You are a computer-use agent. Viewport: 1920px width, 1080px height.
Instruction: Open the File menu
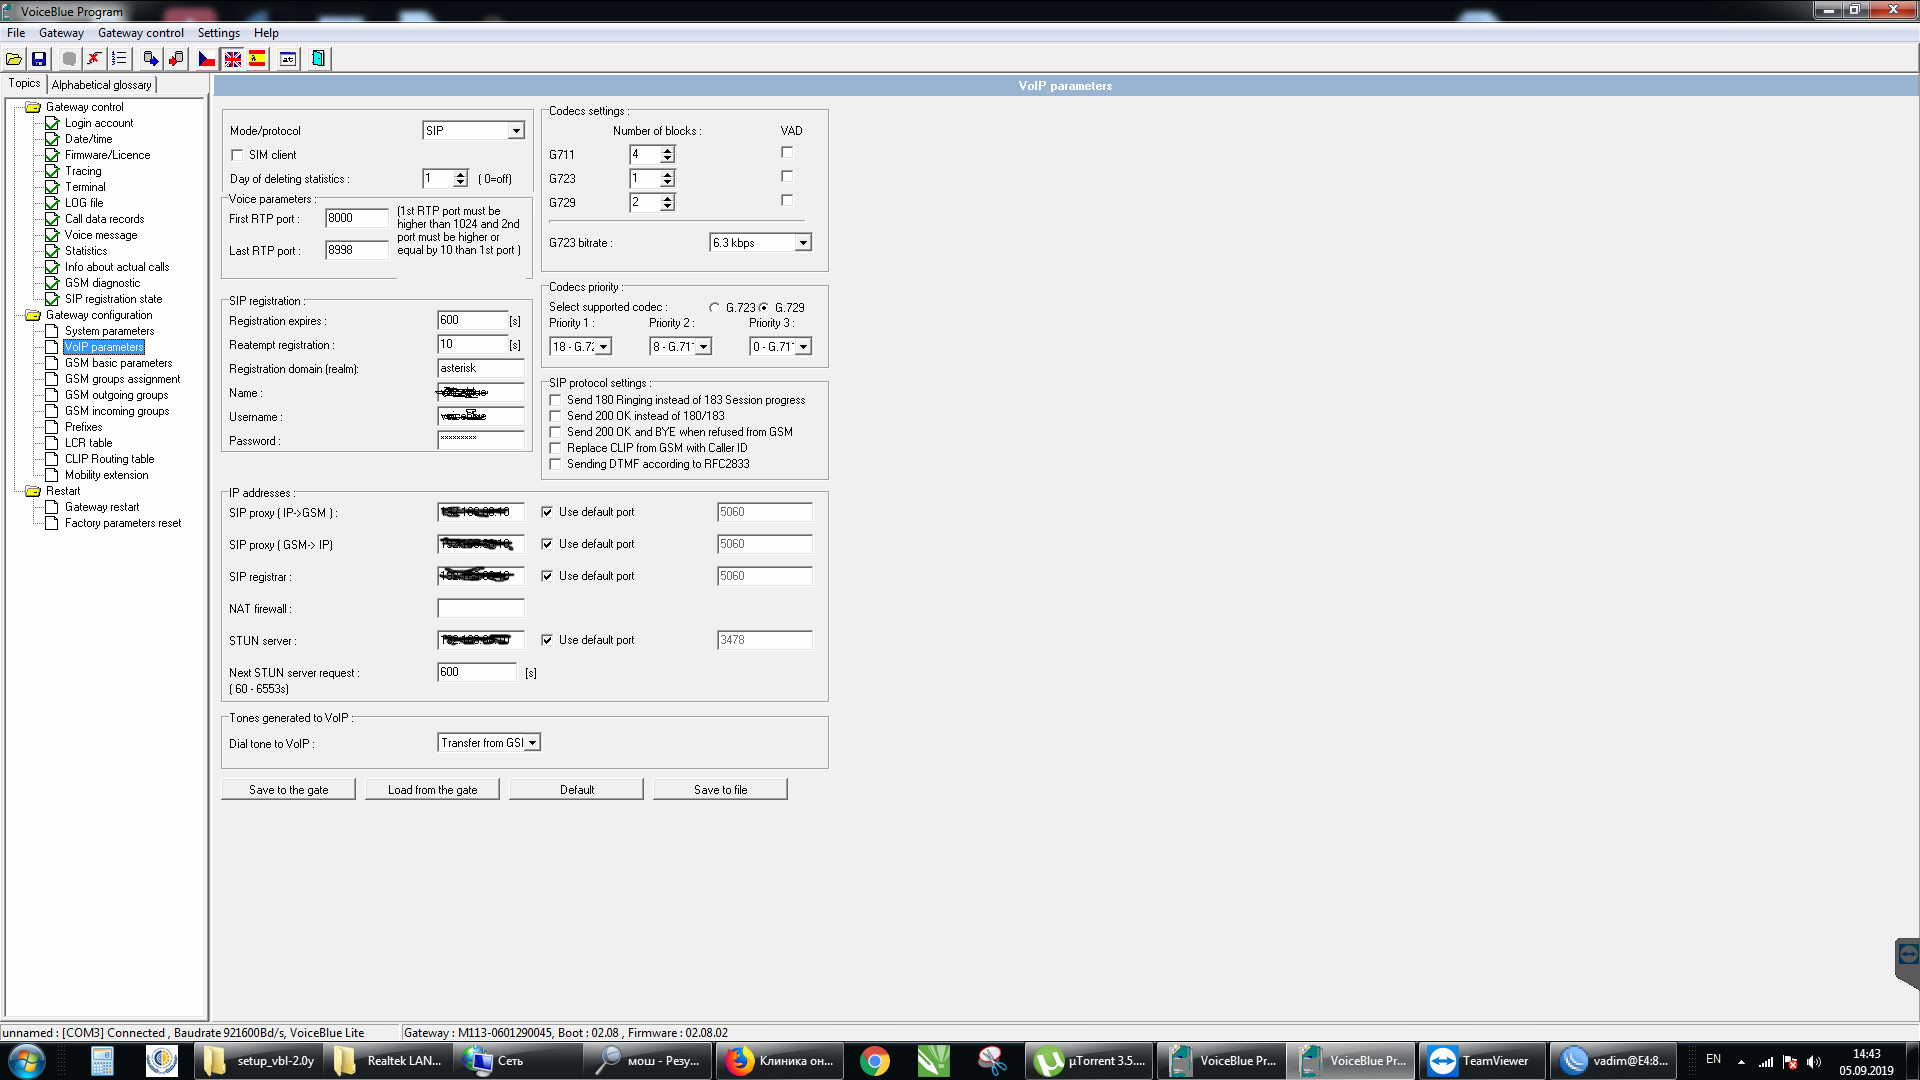16,33
